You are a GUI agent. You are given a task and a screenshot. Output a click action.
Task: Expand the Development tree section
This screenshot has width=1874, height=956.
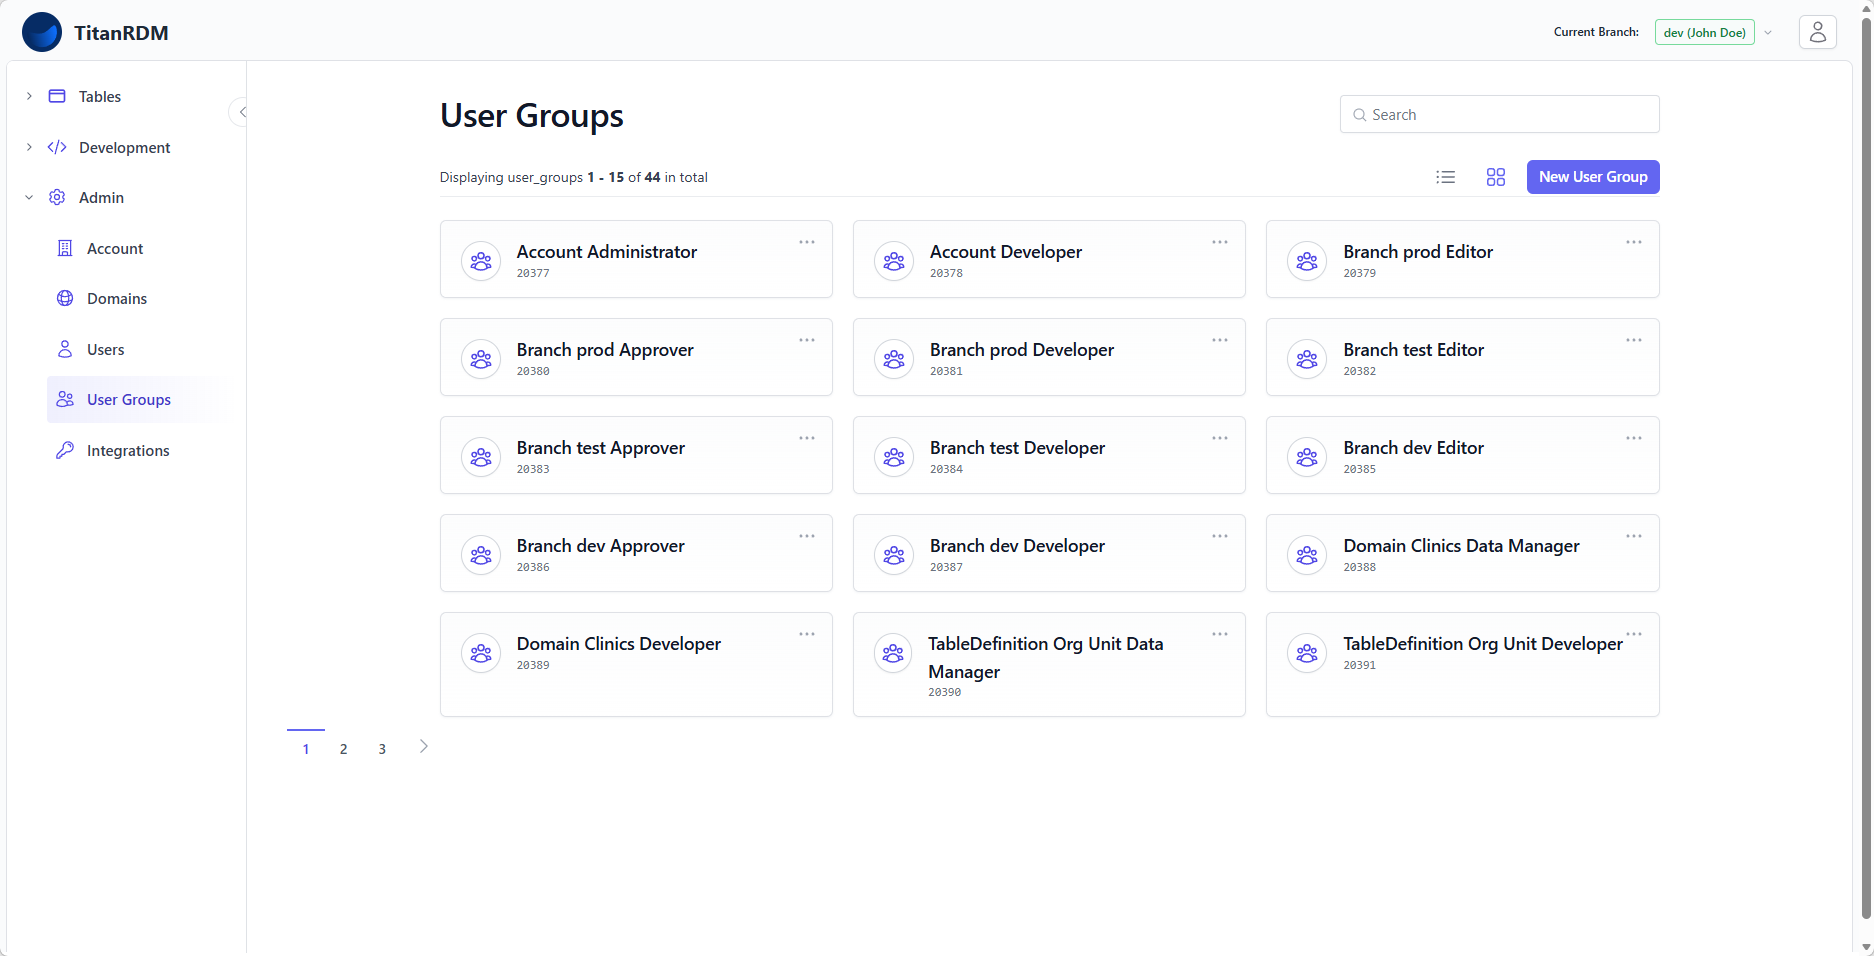pos(29,147)
